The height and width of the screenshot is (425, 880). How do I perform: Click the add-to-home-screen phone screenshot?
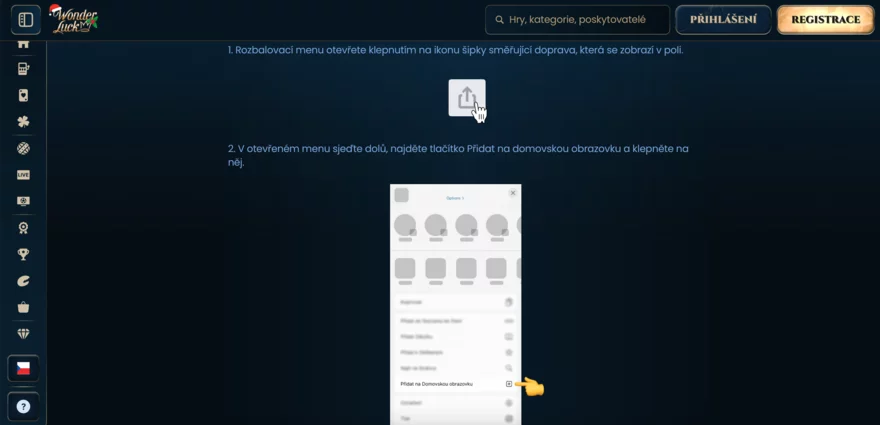click(x=455, y=304)
